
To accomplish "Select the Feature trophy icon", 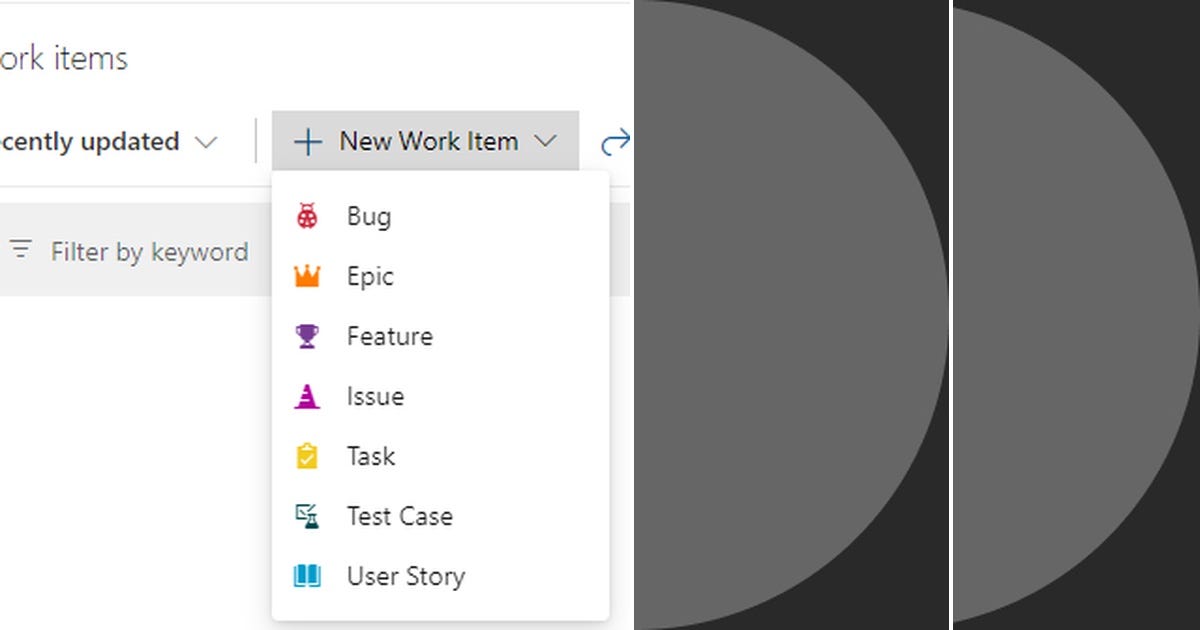I will tap(305, 336).
